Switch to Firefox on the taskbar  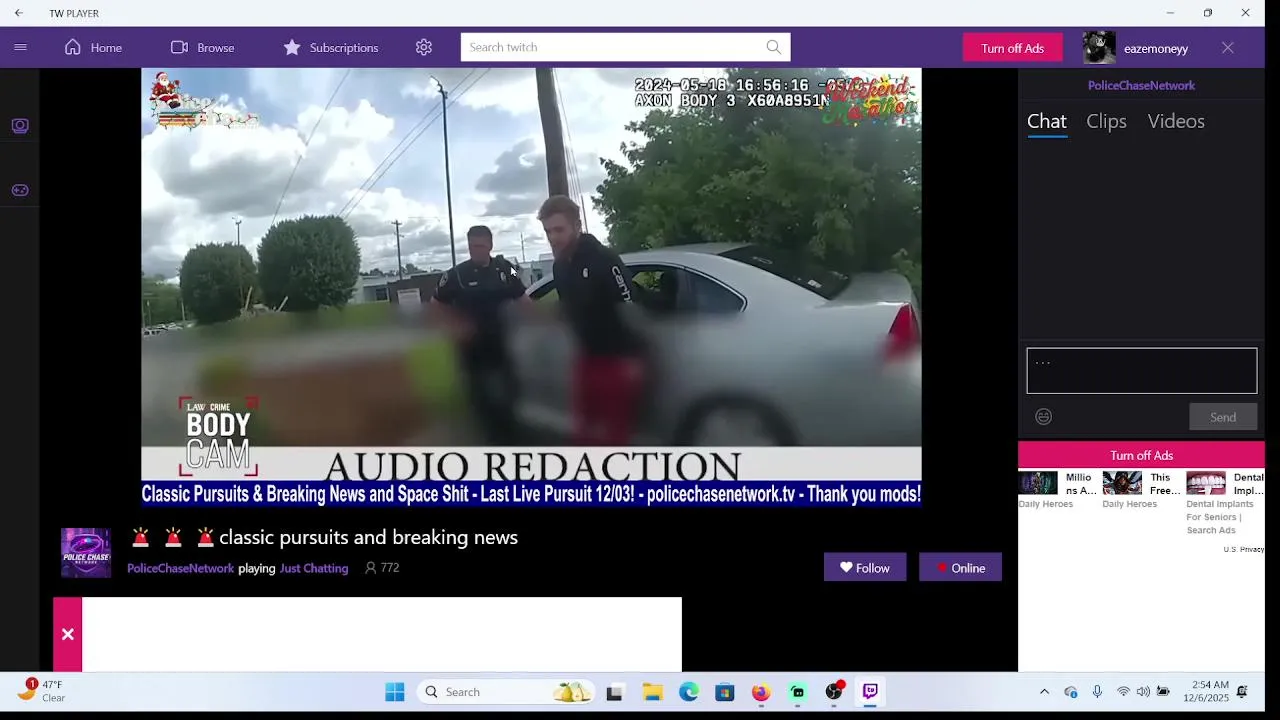point(761,692)
